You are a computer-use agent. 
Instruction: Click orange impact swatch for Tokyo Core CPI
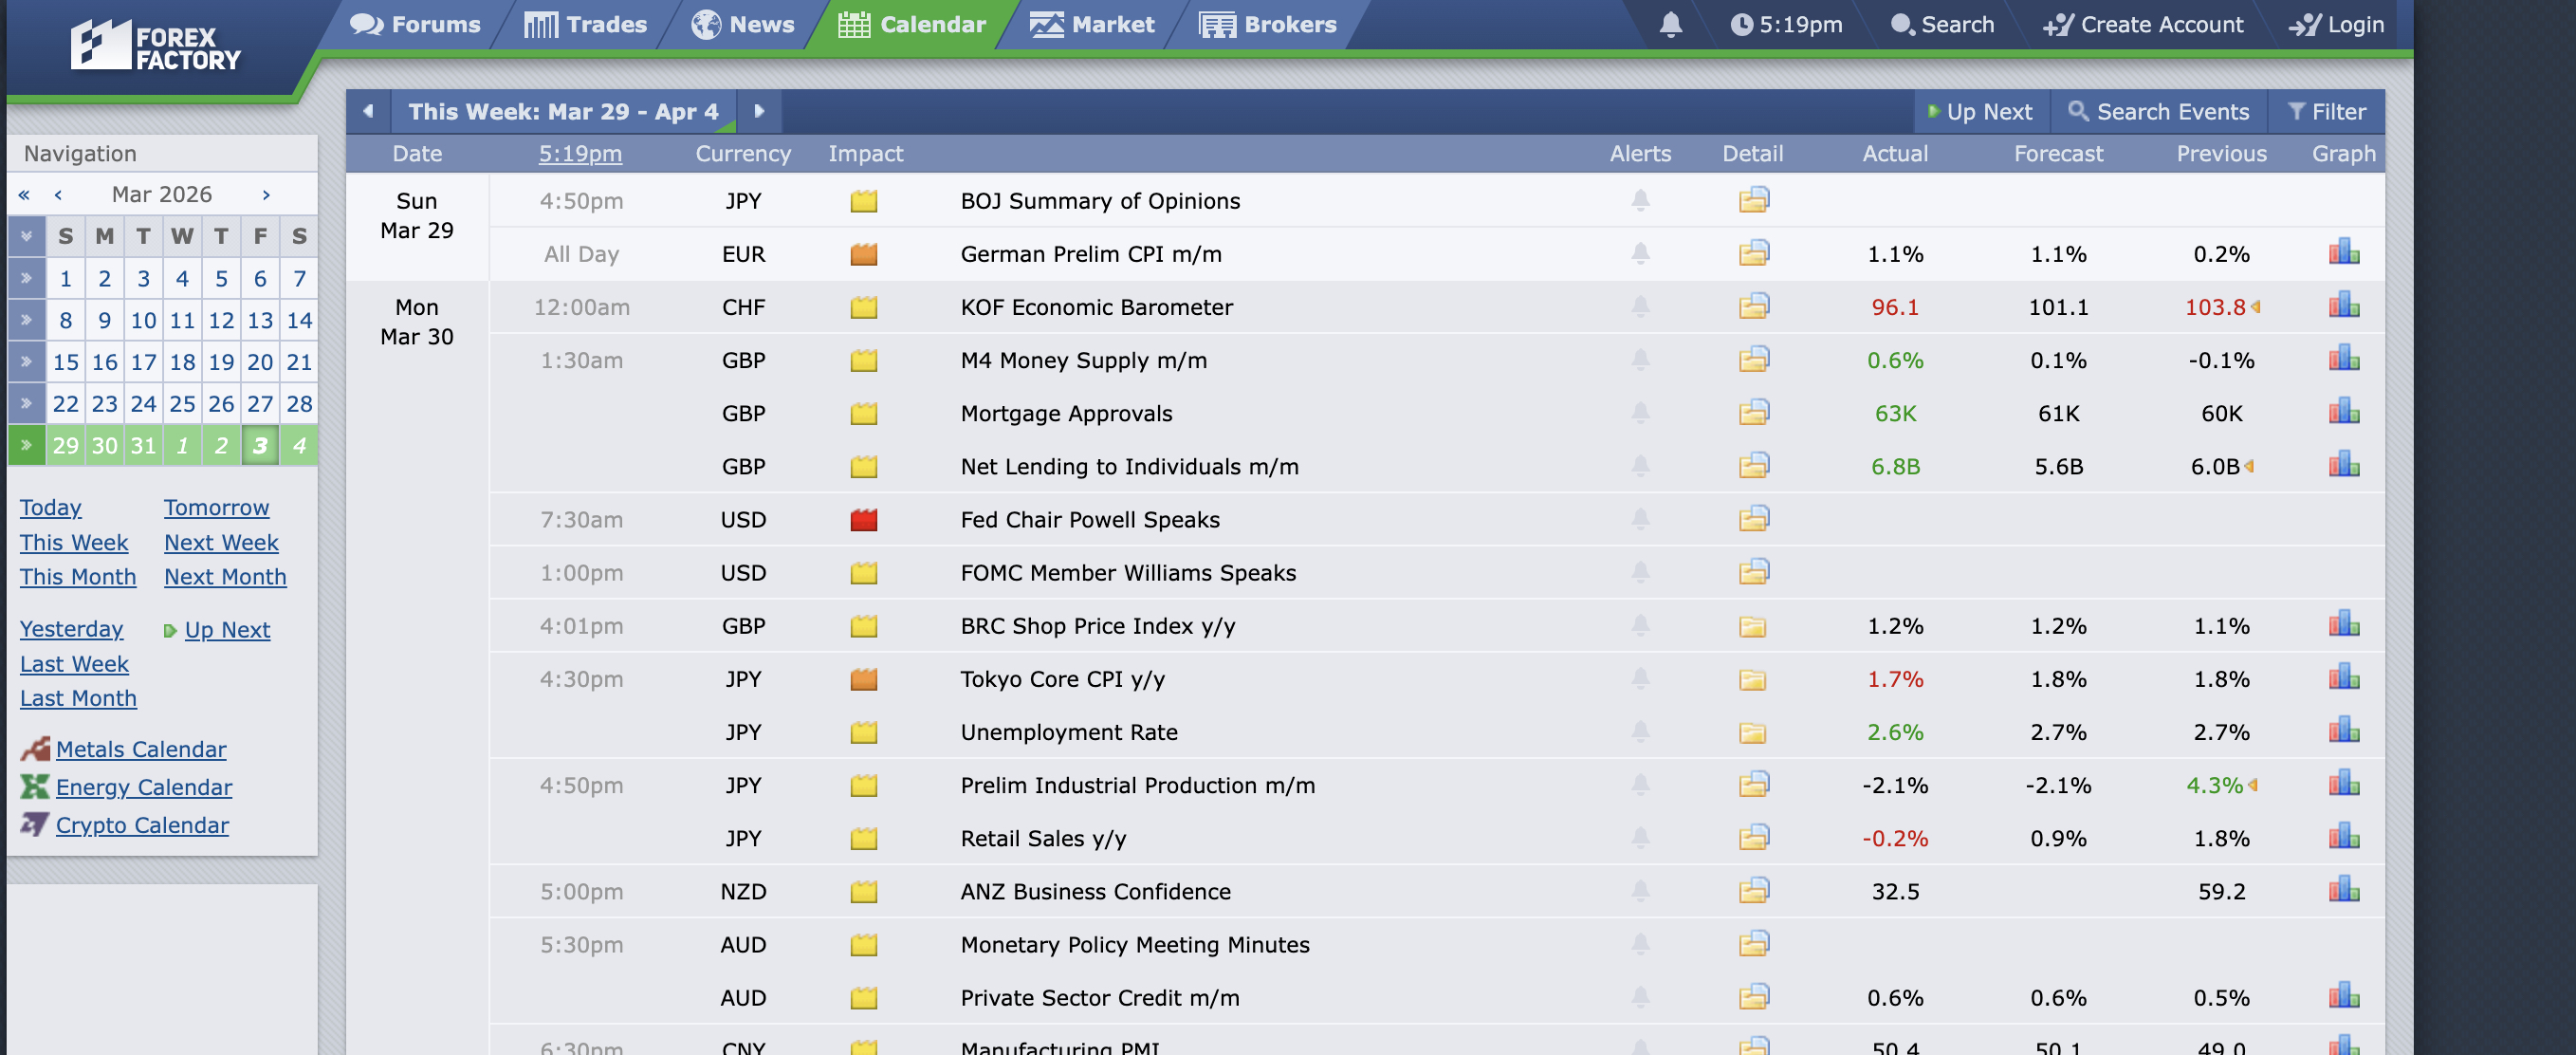coord(863,679)
